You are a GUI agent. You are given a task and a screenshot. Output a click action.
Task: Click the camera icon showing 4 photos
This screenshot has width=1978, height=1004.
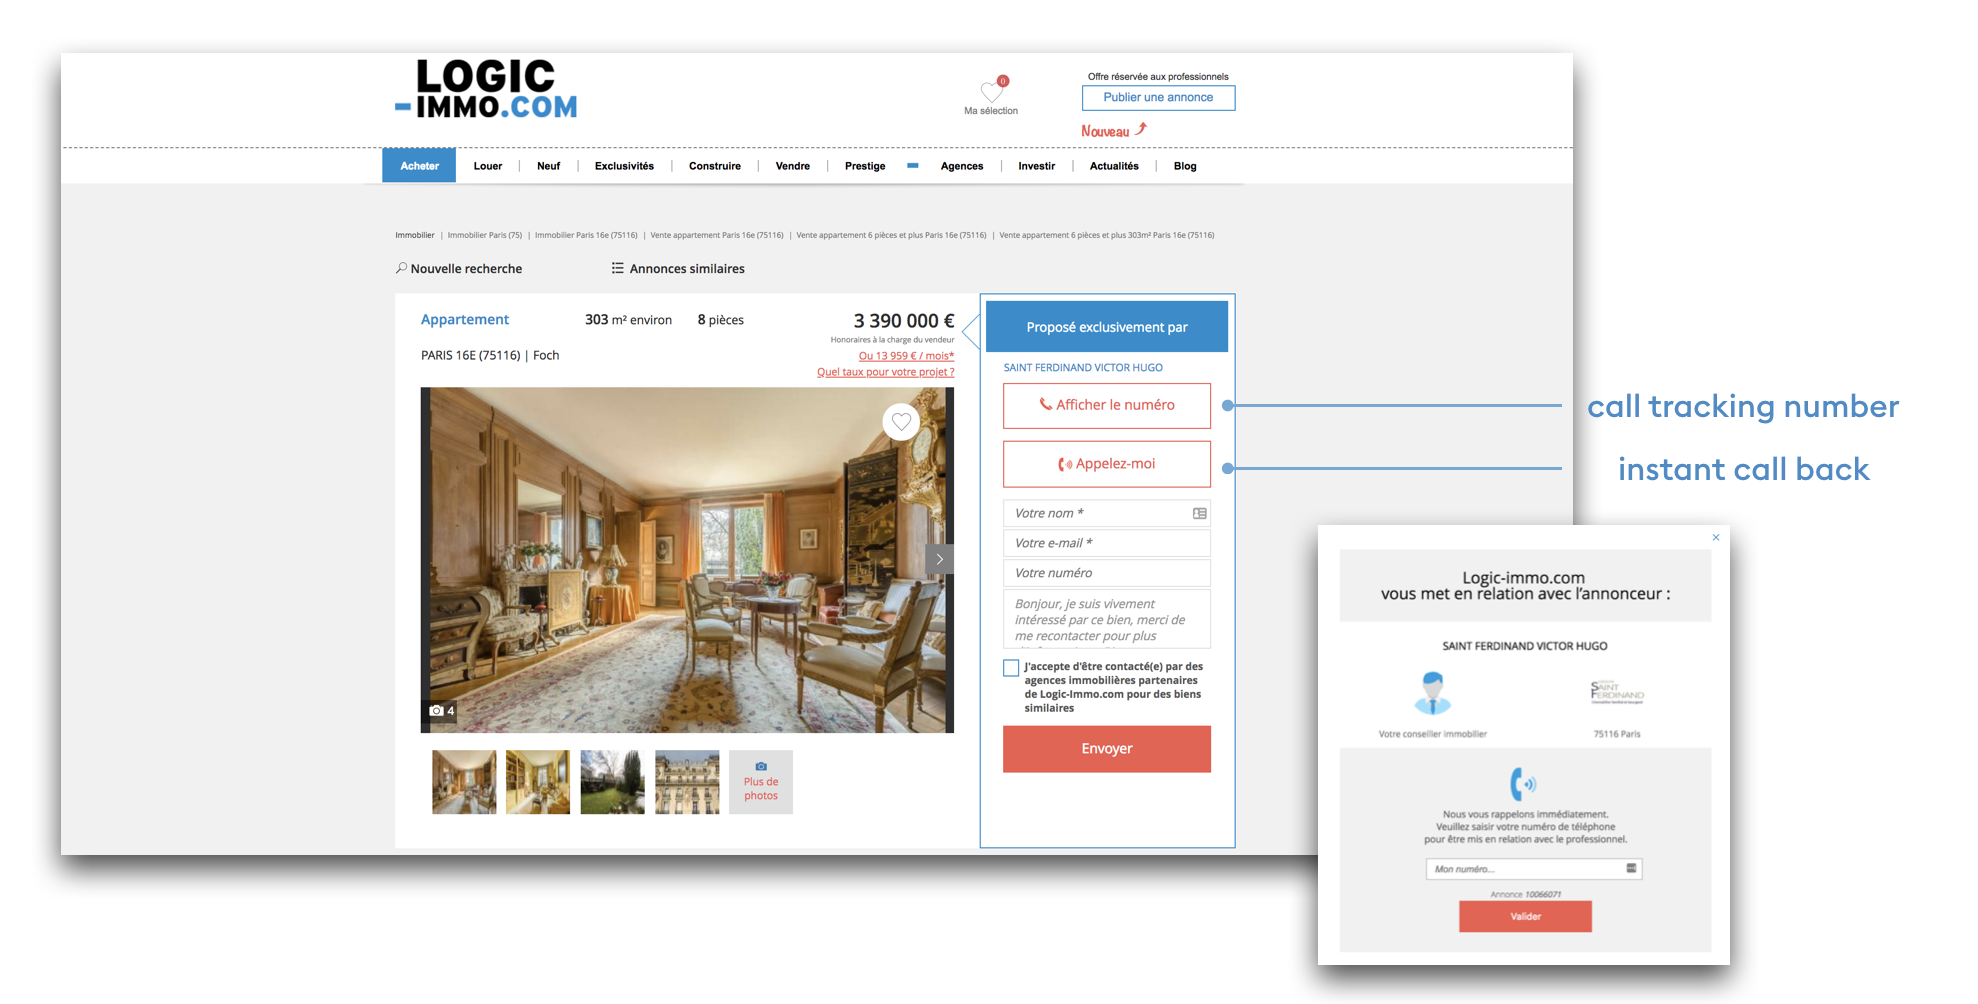(438, 710)
